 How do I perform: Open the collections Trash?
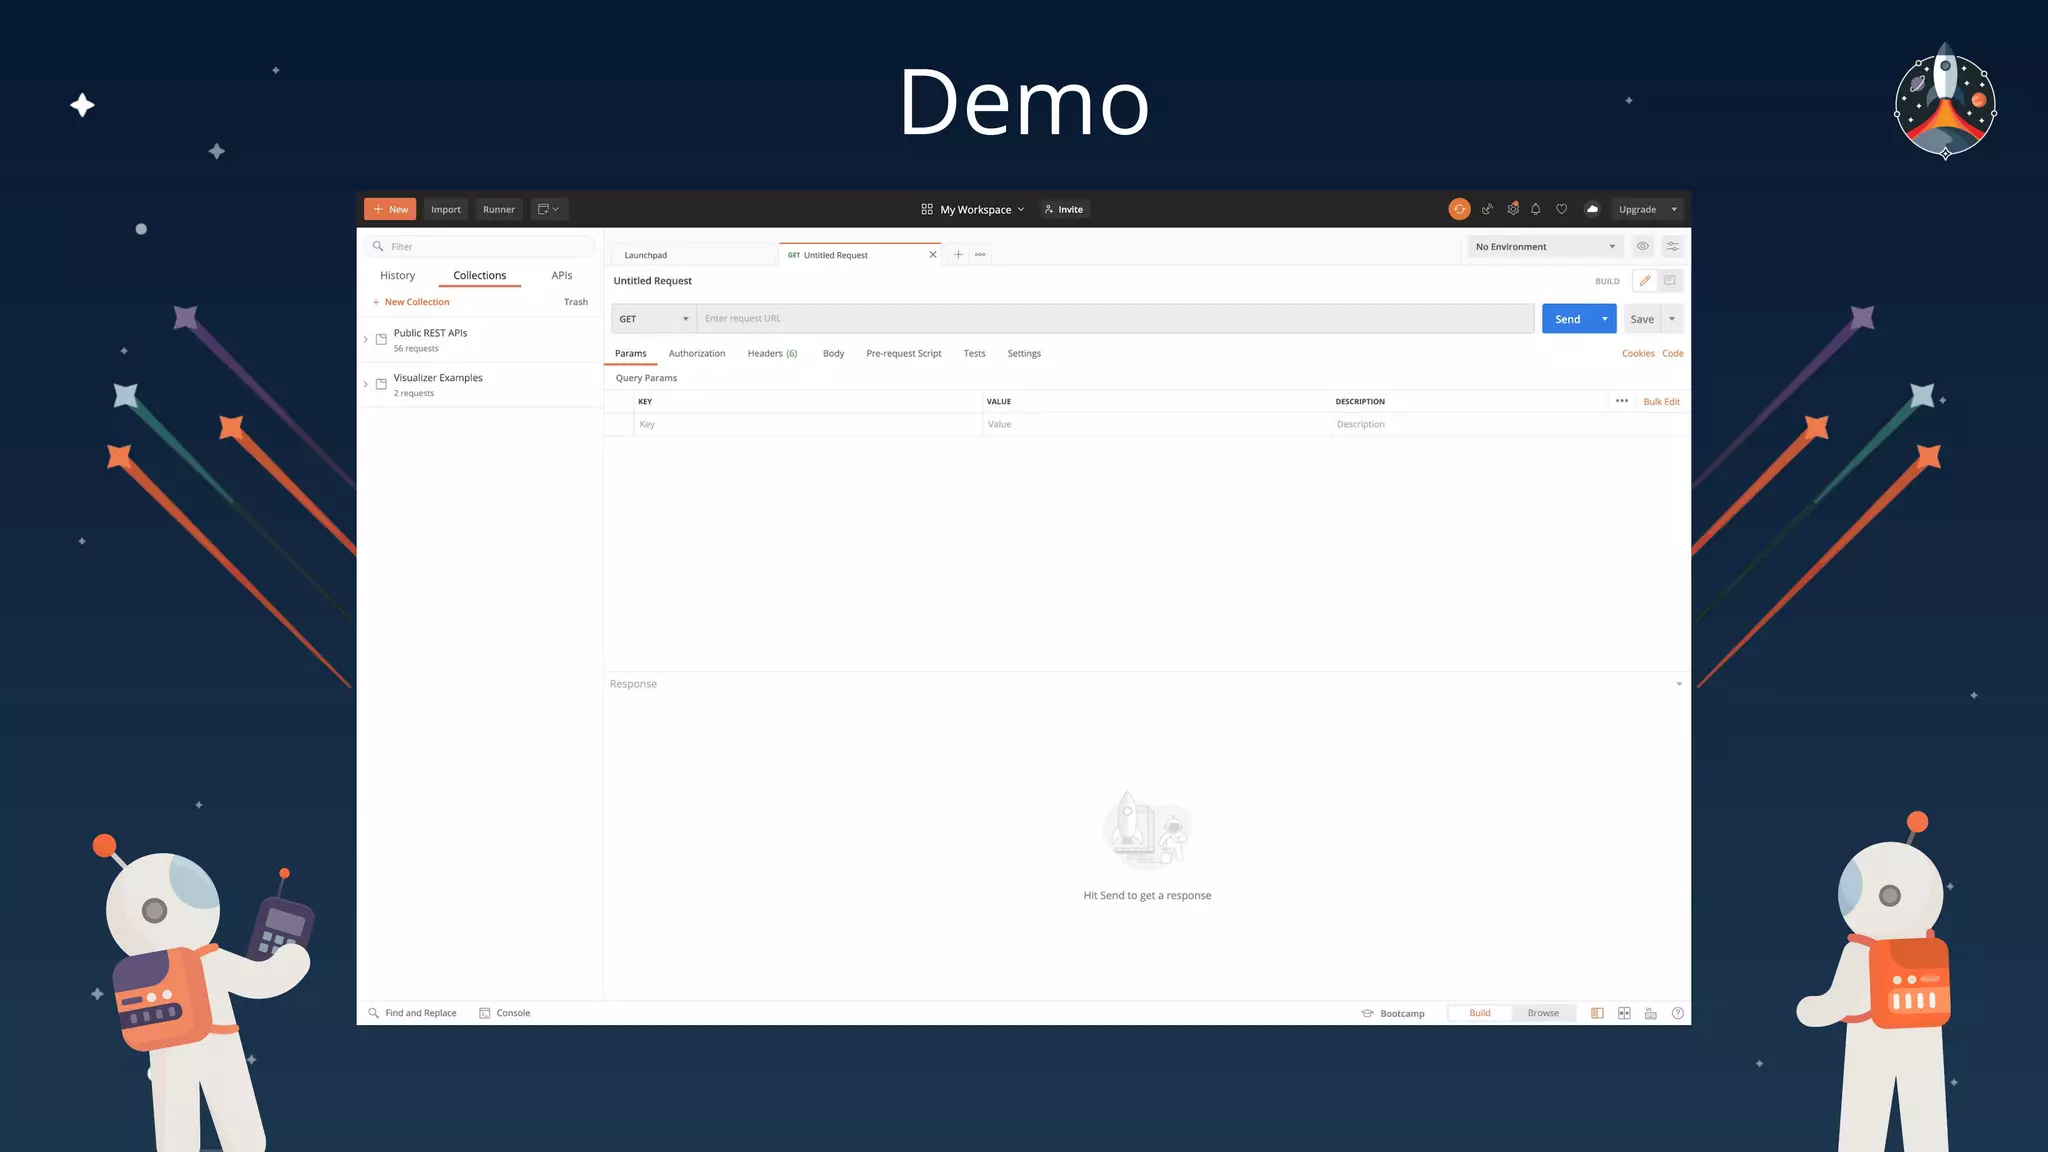click(576, 302)
